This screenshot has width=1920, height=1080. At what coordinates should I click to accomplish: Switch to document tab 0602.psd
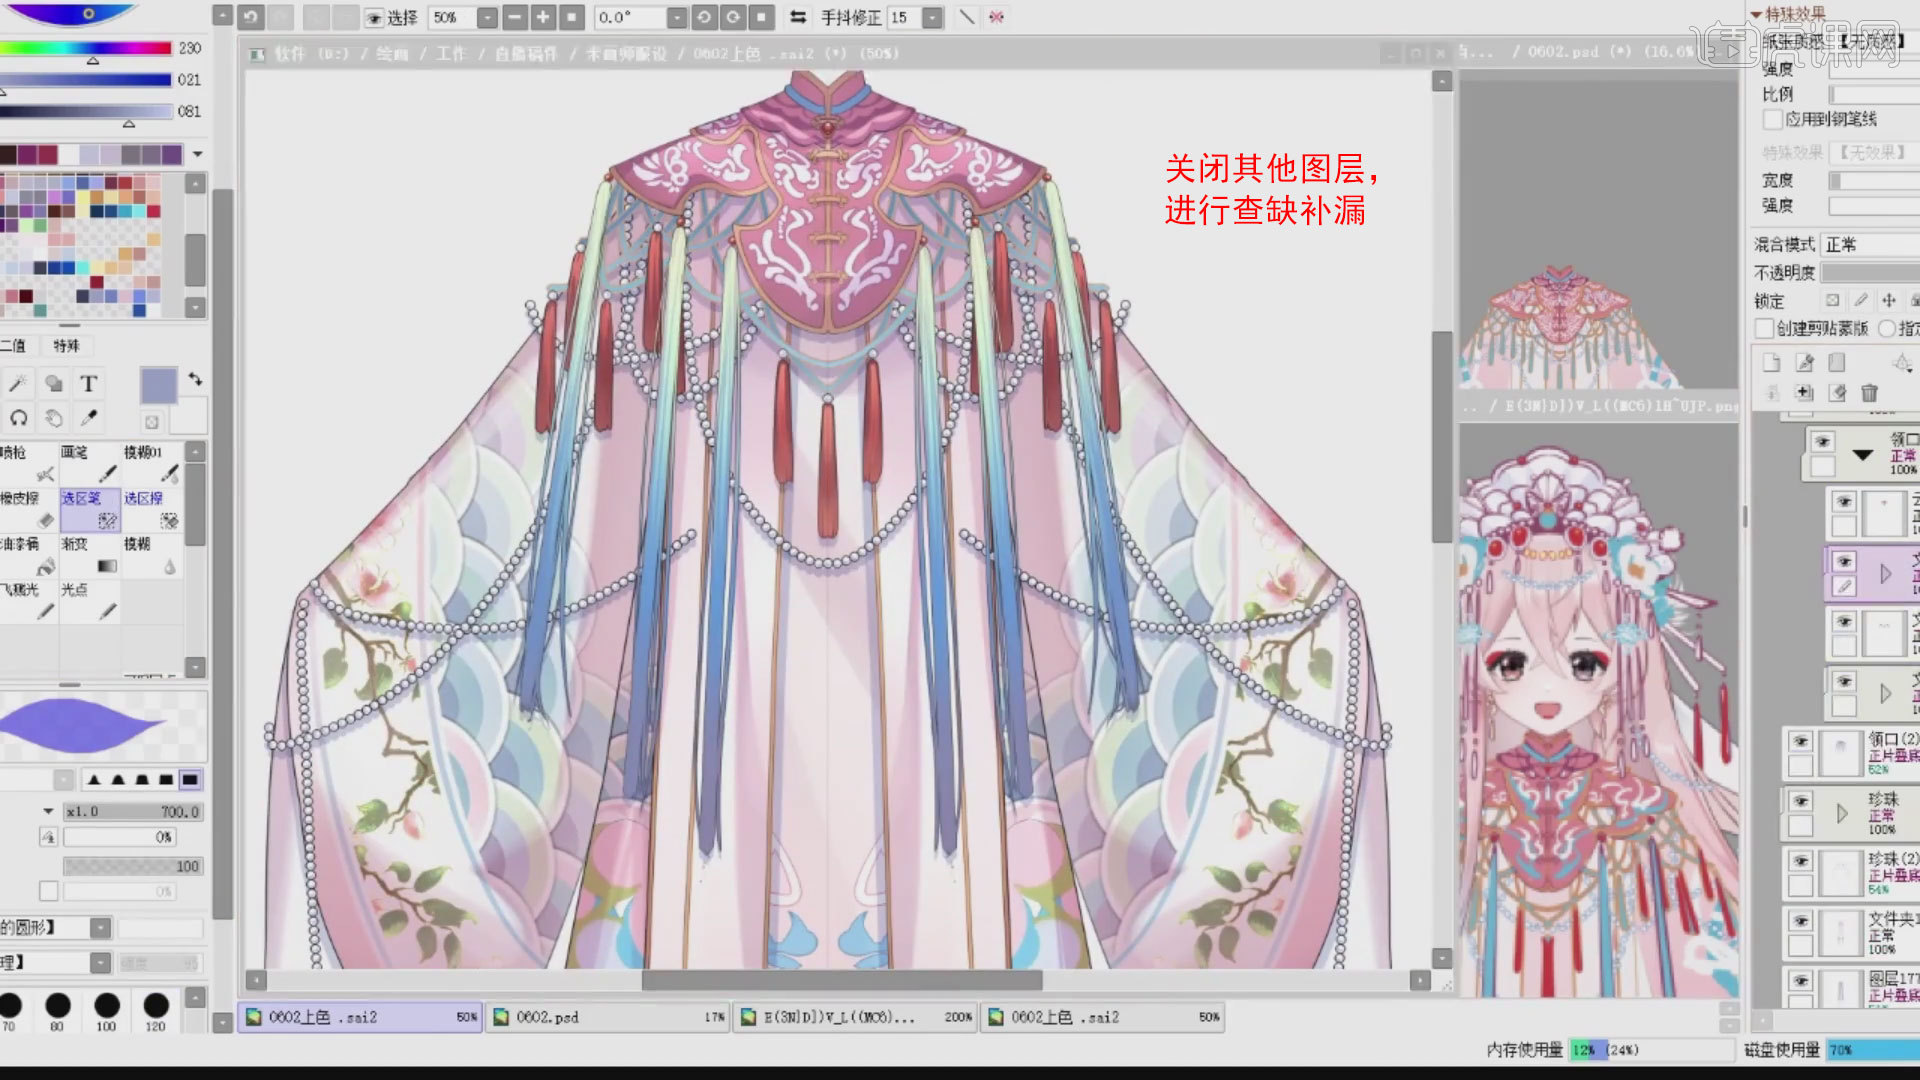pyautogui.click(x=608, y=1017)
